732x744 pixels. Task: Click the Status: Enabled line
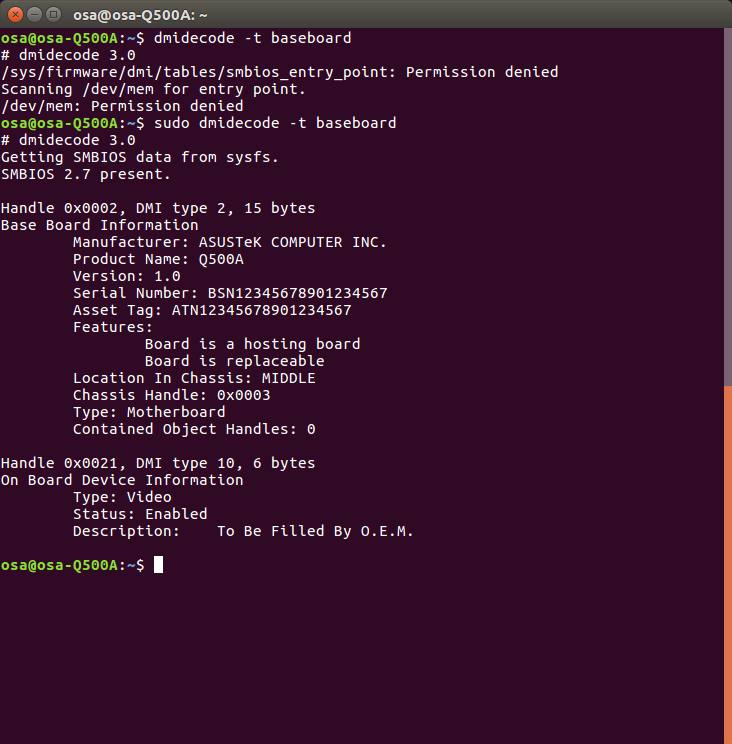click(x=140, y=514)
